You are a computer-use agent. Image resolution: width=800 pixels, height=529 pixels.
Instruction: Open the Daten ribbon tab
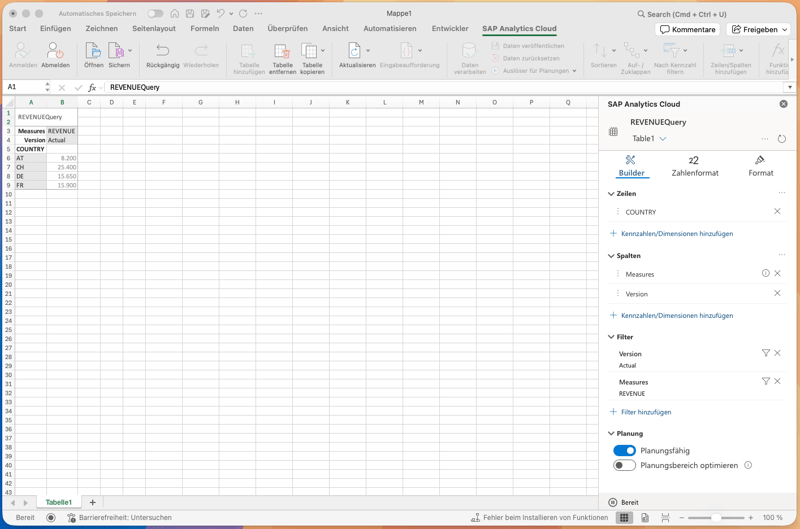click(x=243, y=29)
